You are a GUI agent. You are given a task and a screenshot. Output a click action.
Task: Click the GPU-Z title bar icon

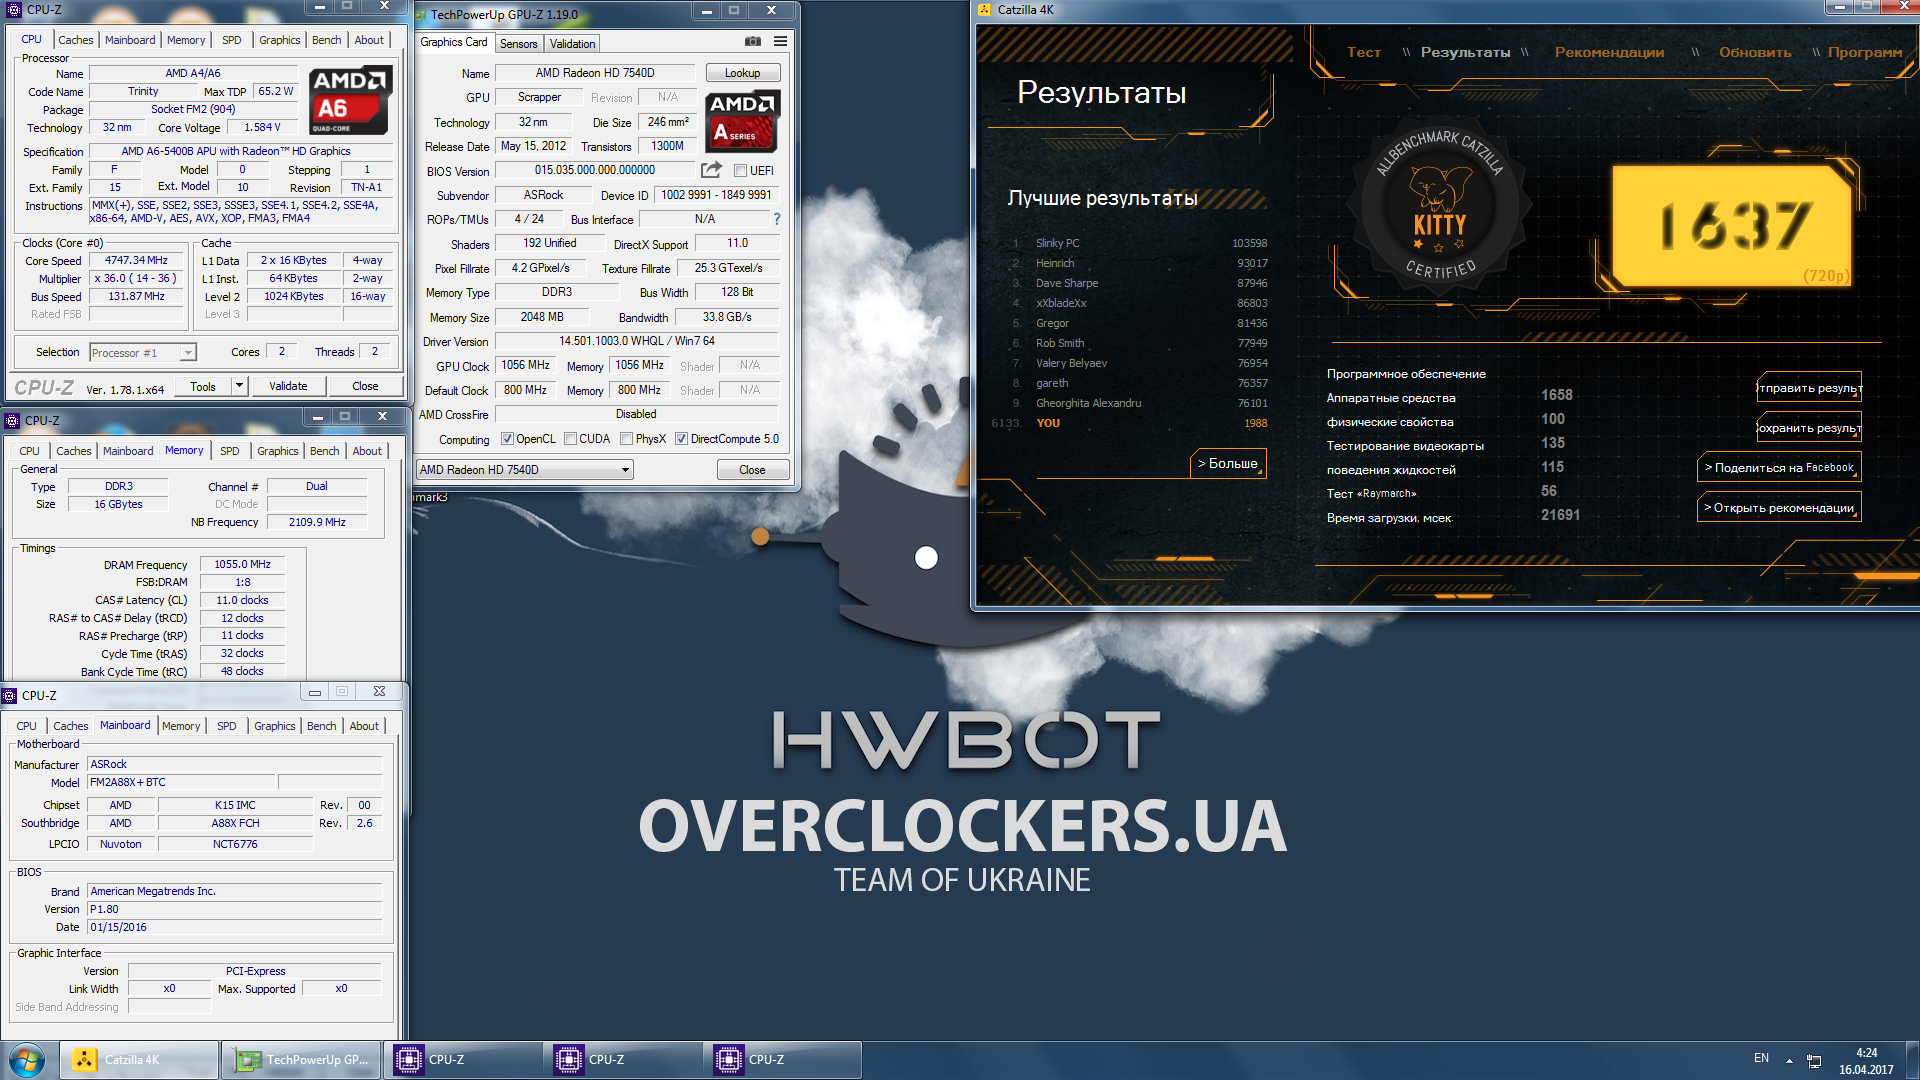pos(422,14)
